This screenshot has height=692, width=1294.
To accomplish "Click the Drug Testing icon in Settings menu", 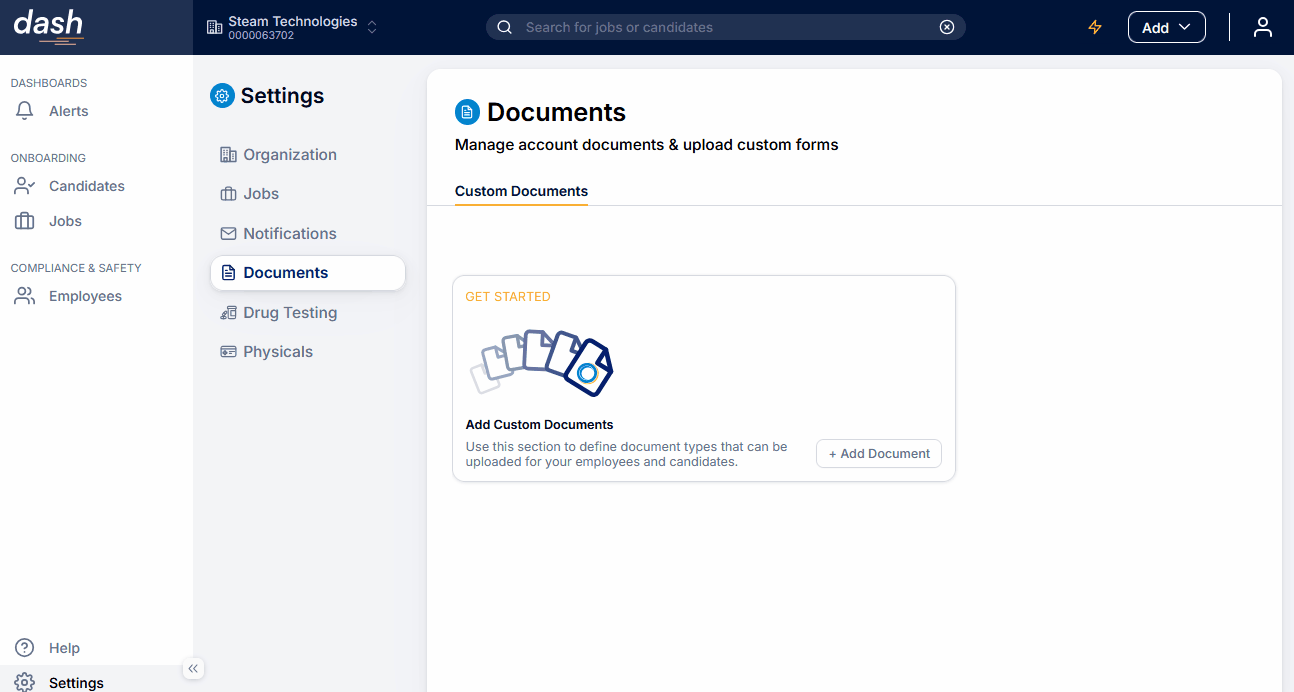I will (x=228, y=312).
